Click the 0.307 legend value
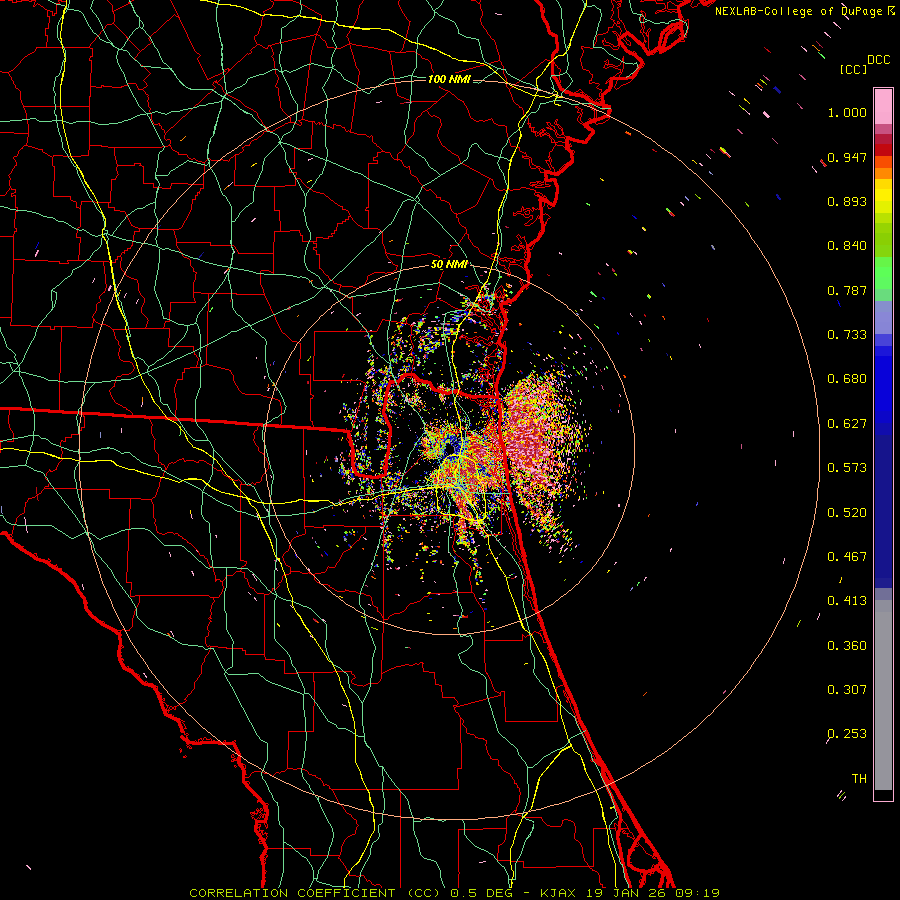This screenshot has width=900, height=900. coord(847,690)
